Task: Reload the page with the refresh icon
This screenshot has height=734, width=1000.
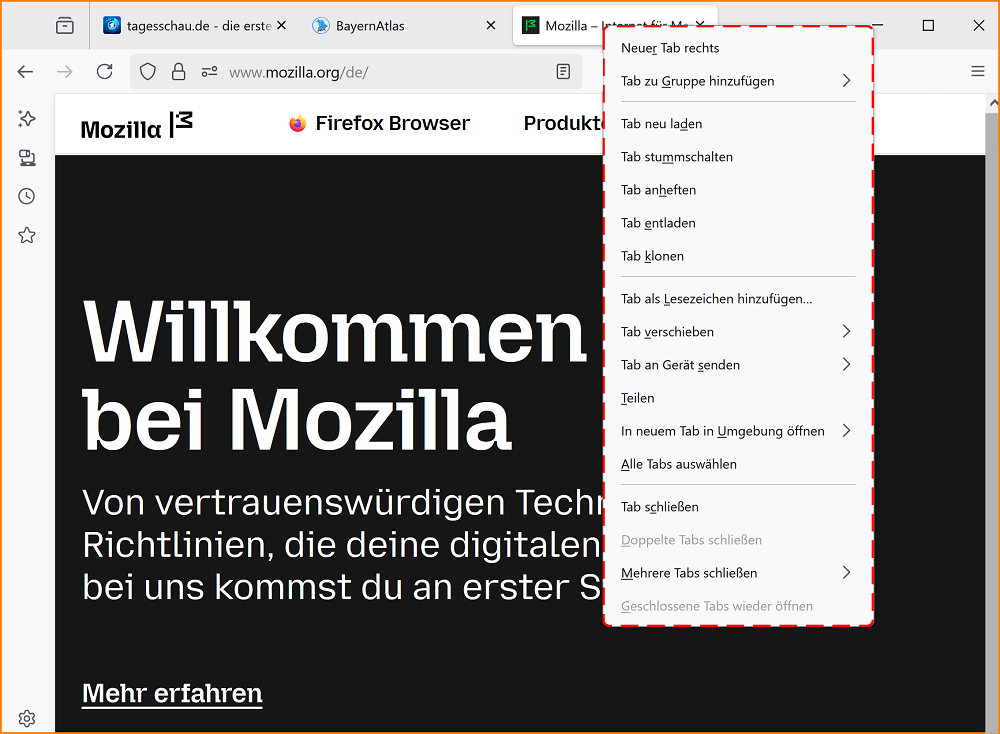Action: (104, 71)
